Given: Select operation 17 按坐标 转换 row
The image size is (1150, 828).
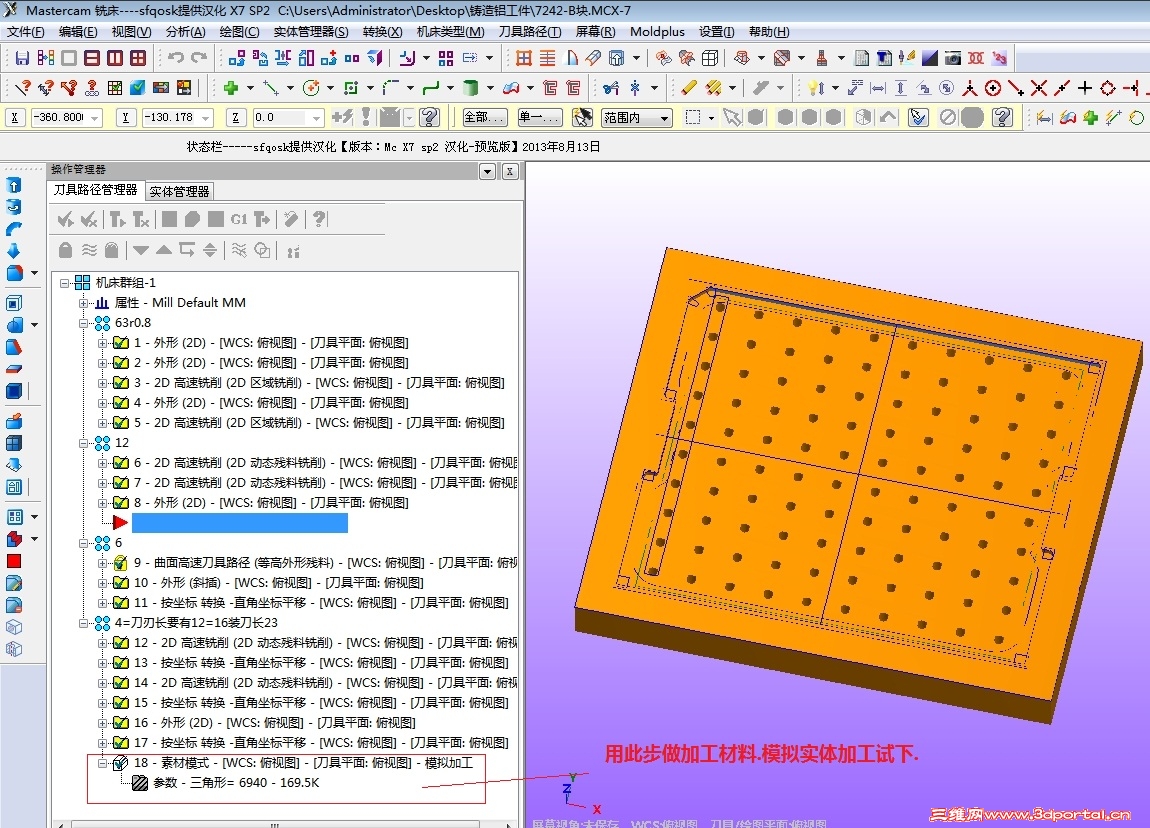Looking at the screenshot, I should tap(321, 742).
